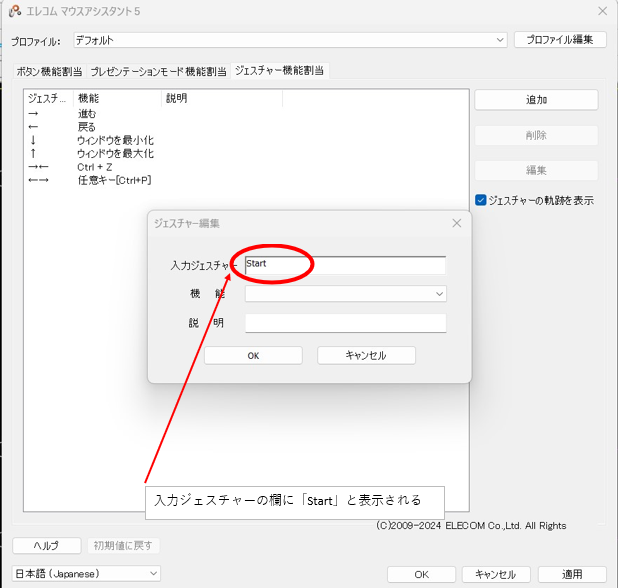Close the エレコム マウスアシスタント5 window
This screenshot has height=588, width=618.
click(x=602, y=11)
